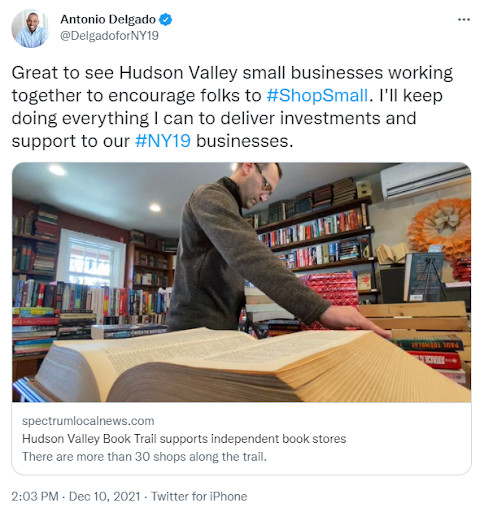The height and width of the screenshot is (512, 484).
Task: Open the Twitter for iPhone source link
Action: click(x=199, y=496)
